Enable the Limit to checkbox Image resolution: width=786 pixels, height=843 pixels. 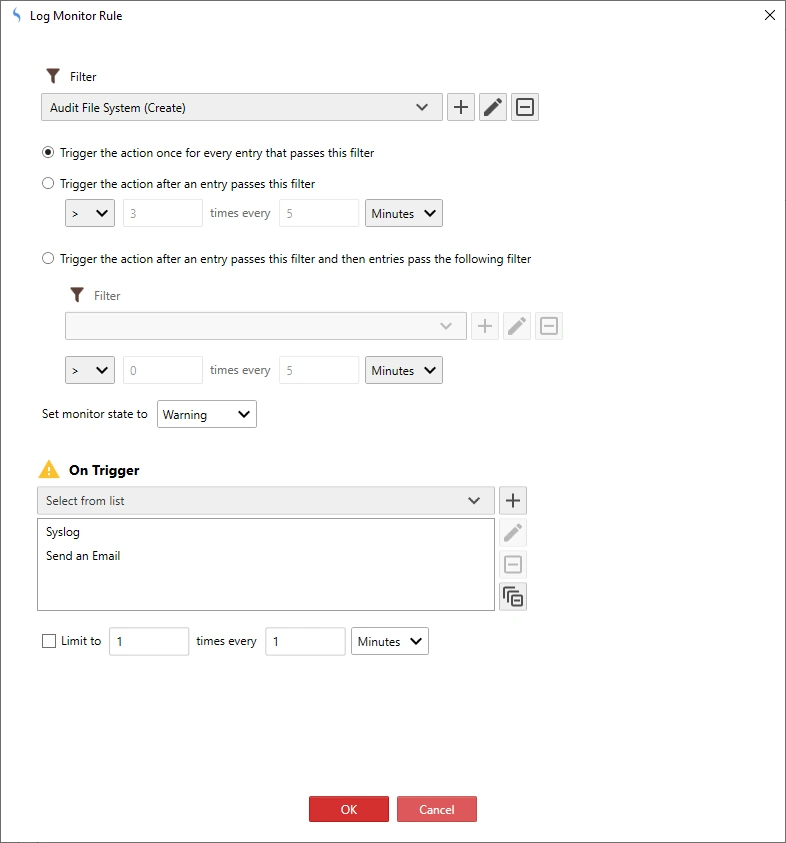[x=49, y=642]
